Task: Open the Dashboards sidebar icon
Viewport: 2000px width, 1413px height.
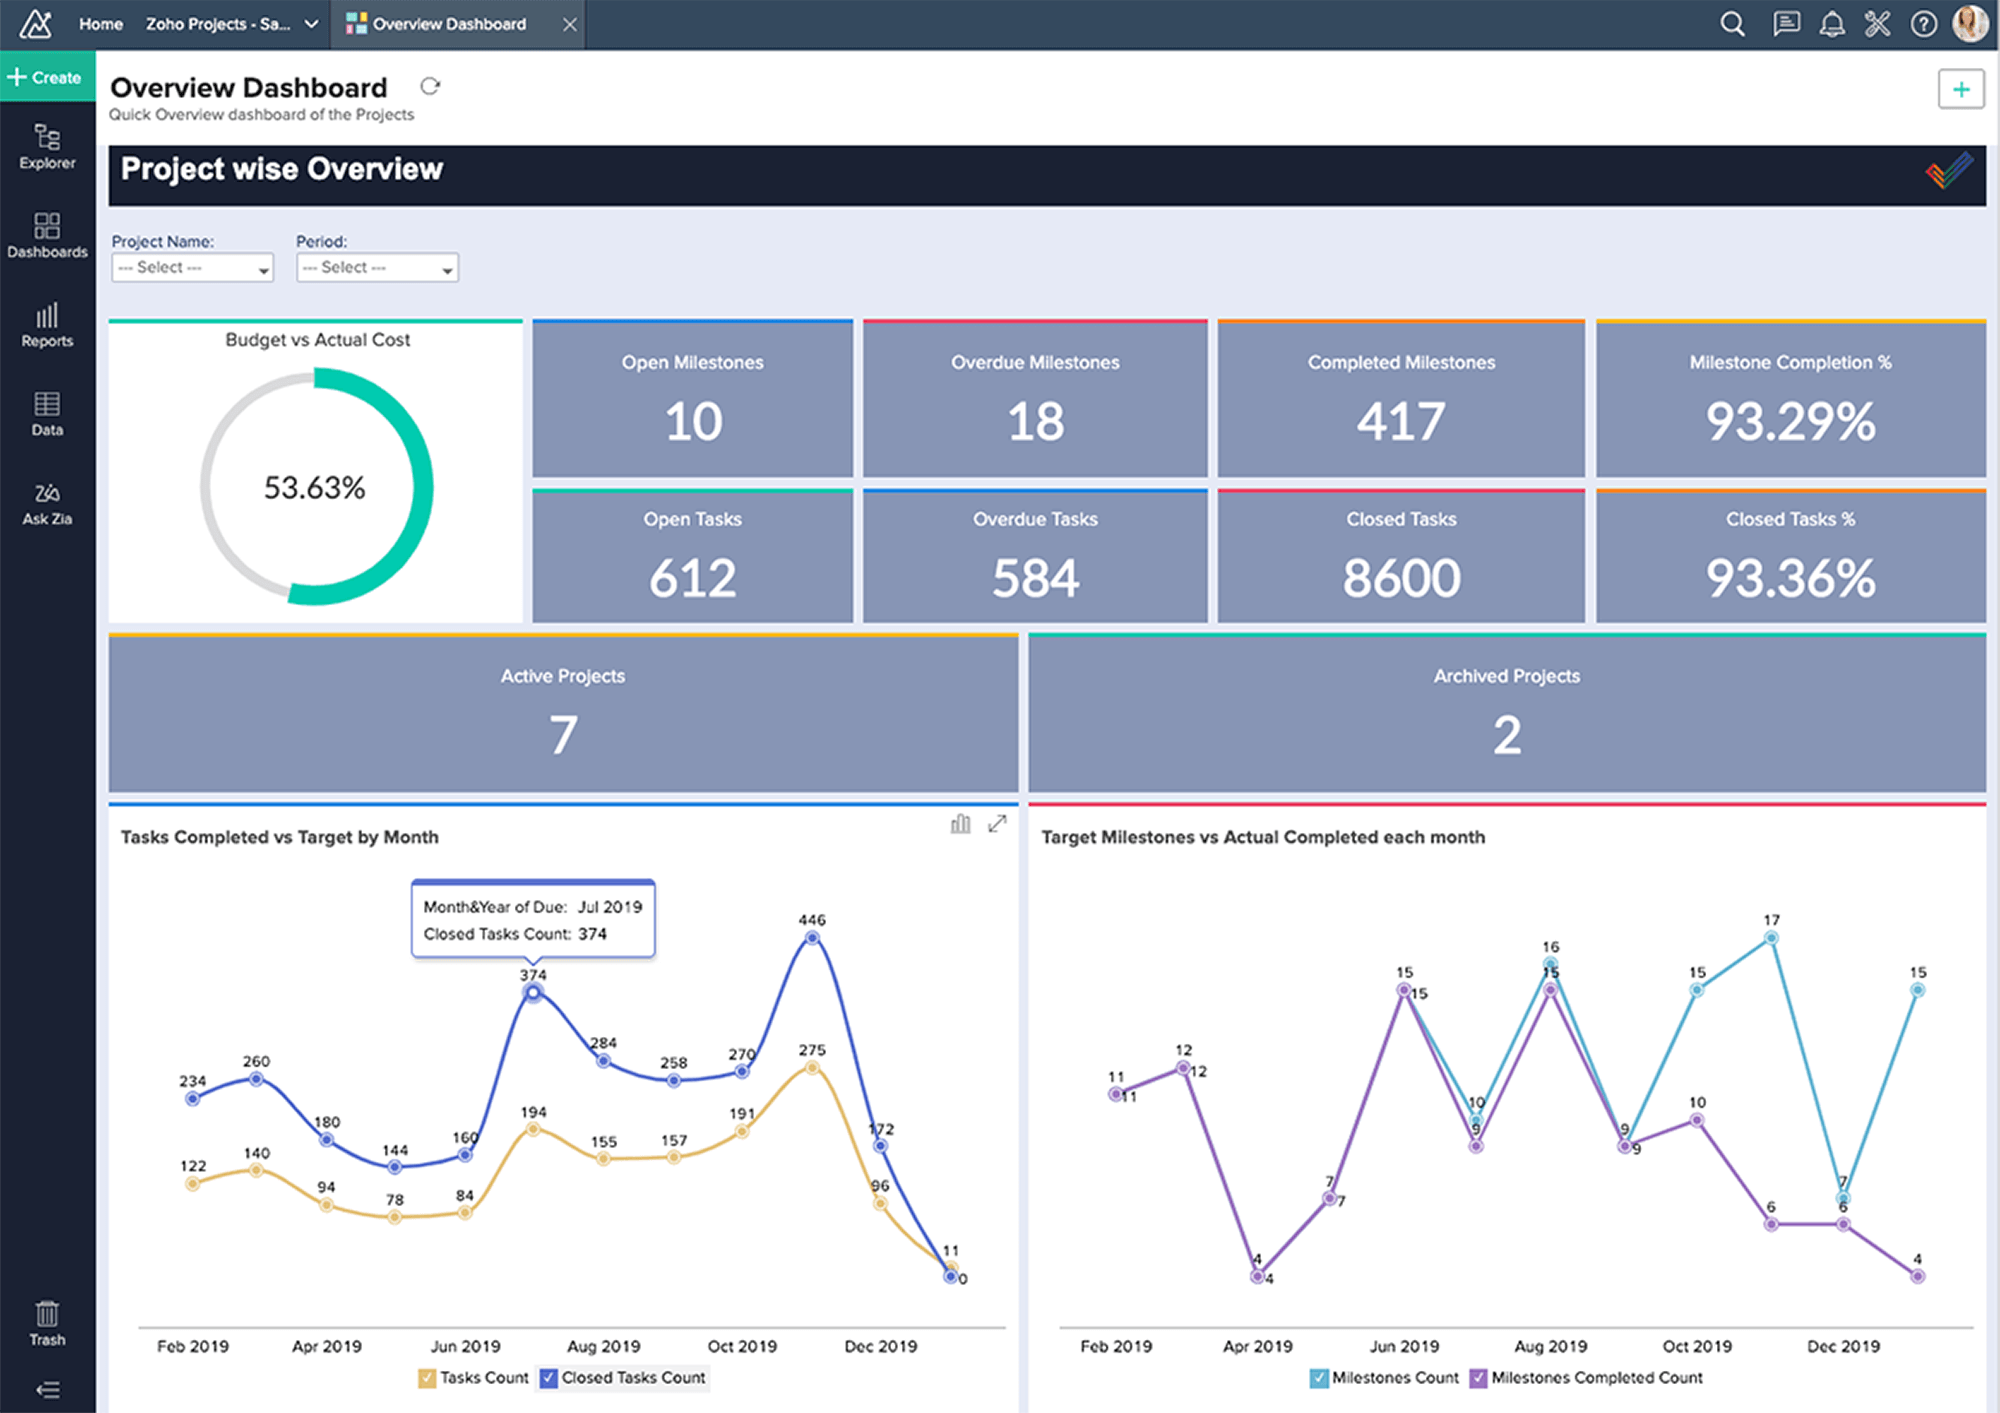Action: tap(47, 235)
